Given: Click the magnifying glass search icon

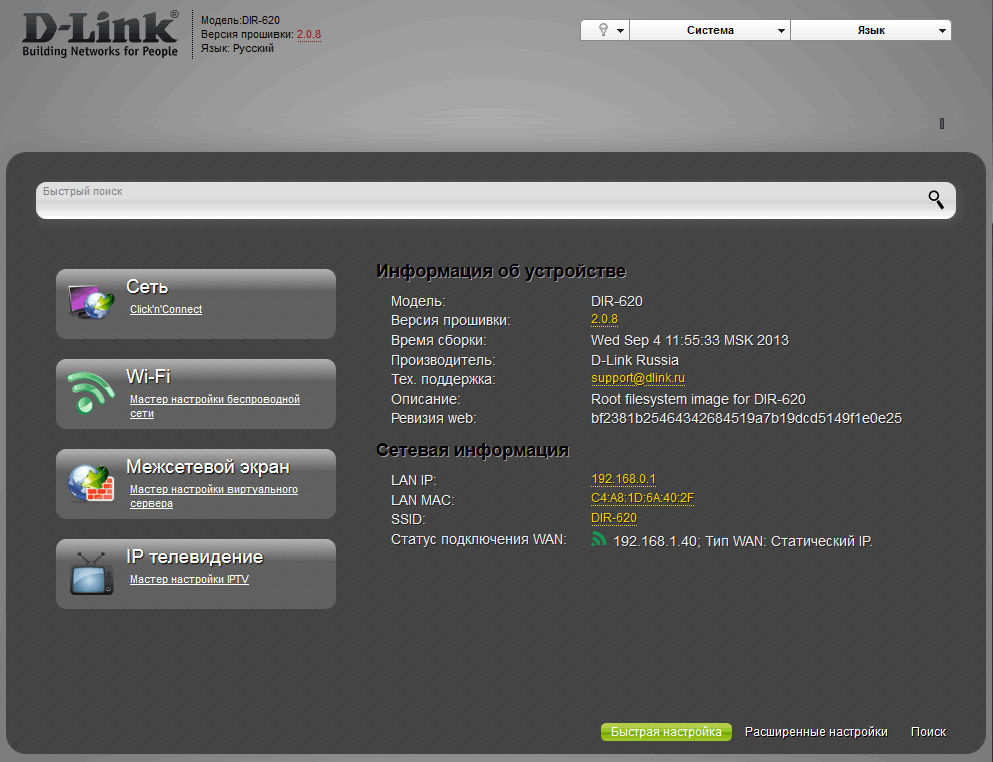Looking at the screenshot, I should click(x=936, y=200).
